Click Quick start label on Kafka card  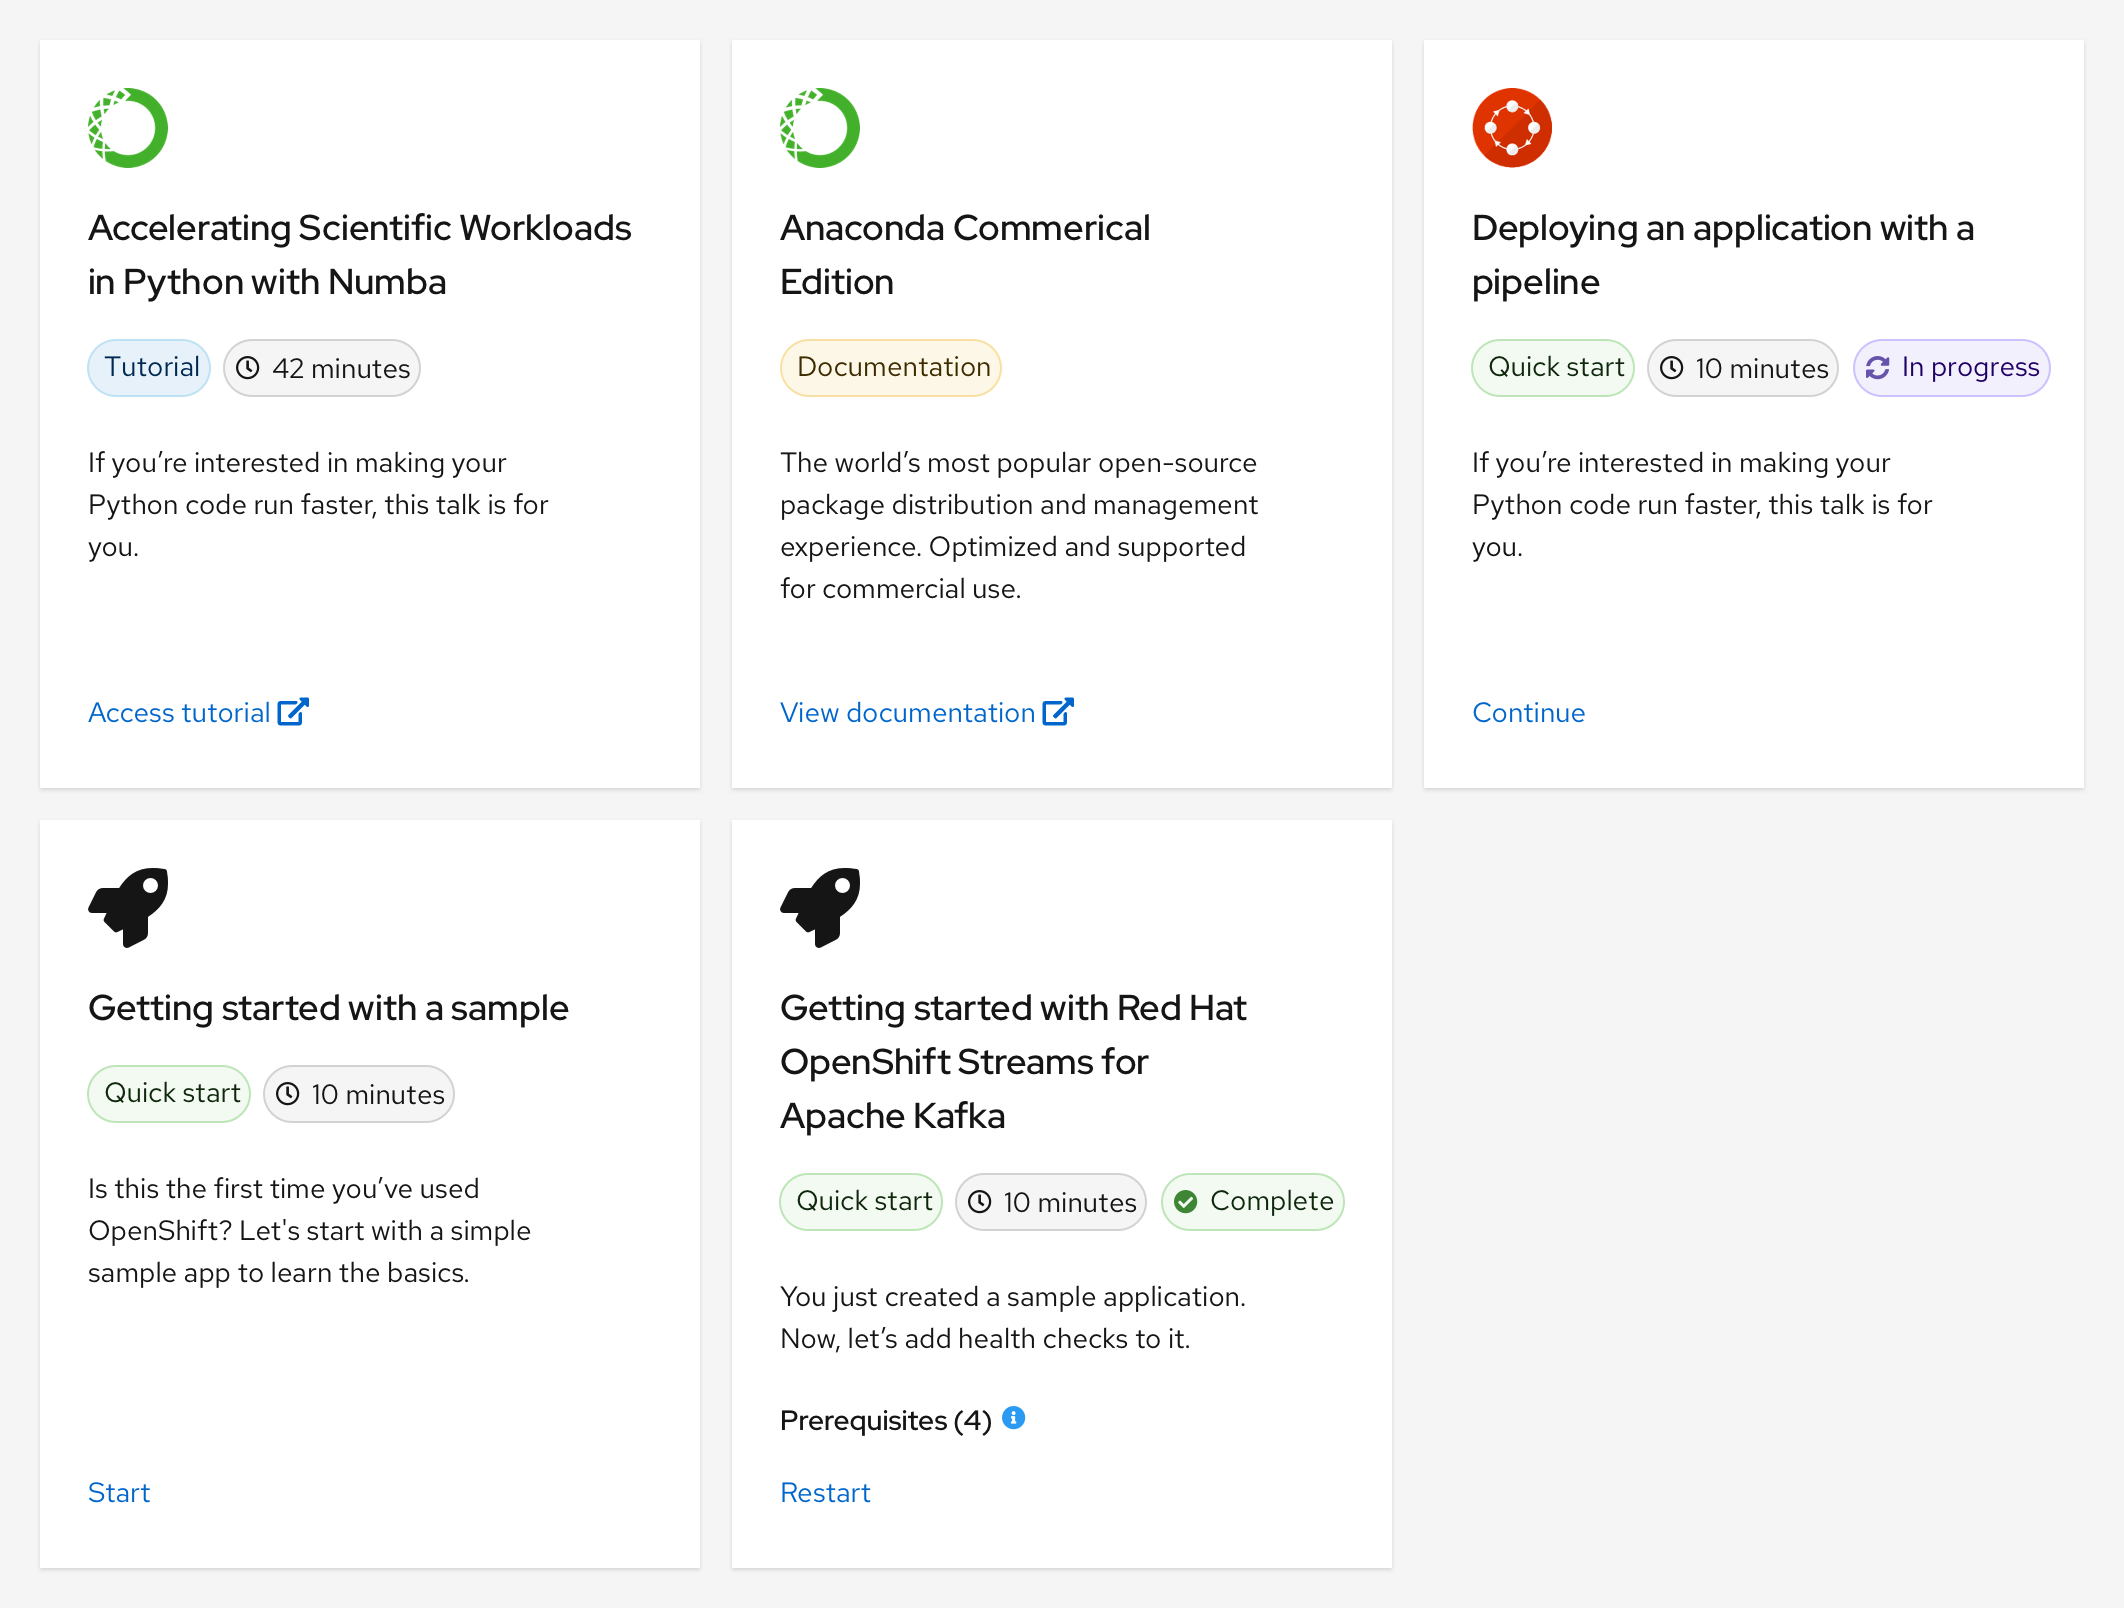[862, 1202]
